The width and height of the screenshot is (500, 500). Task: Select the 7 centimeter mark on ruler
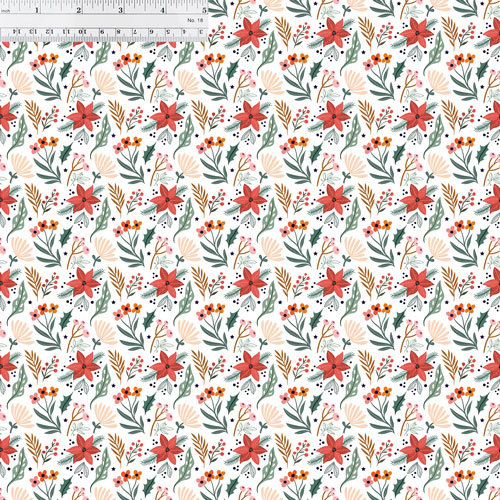135,32
